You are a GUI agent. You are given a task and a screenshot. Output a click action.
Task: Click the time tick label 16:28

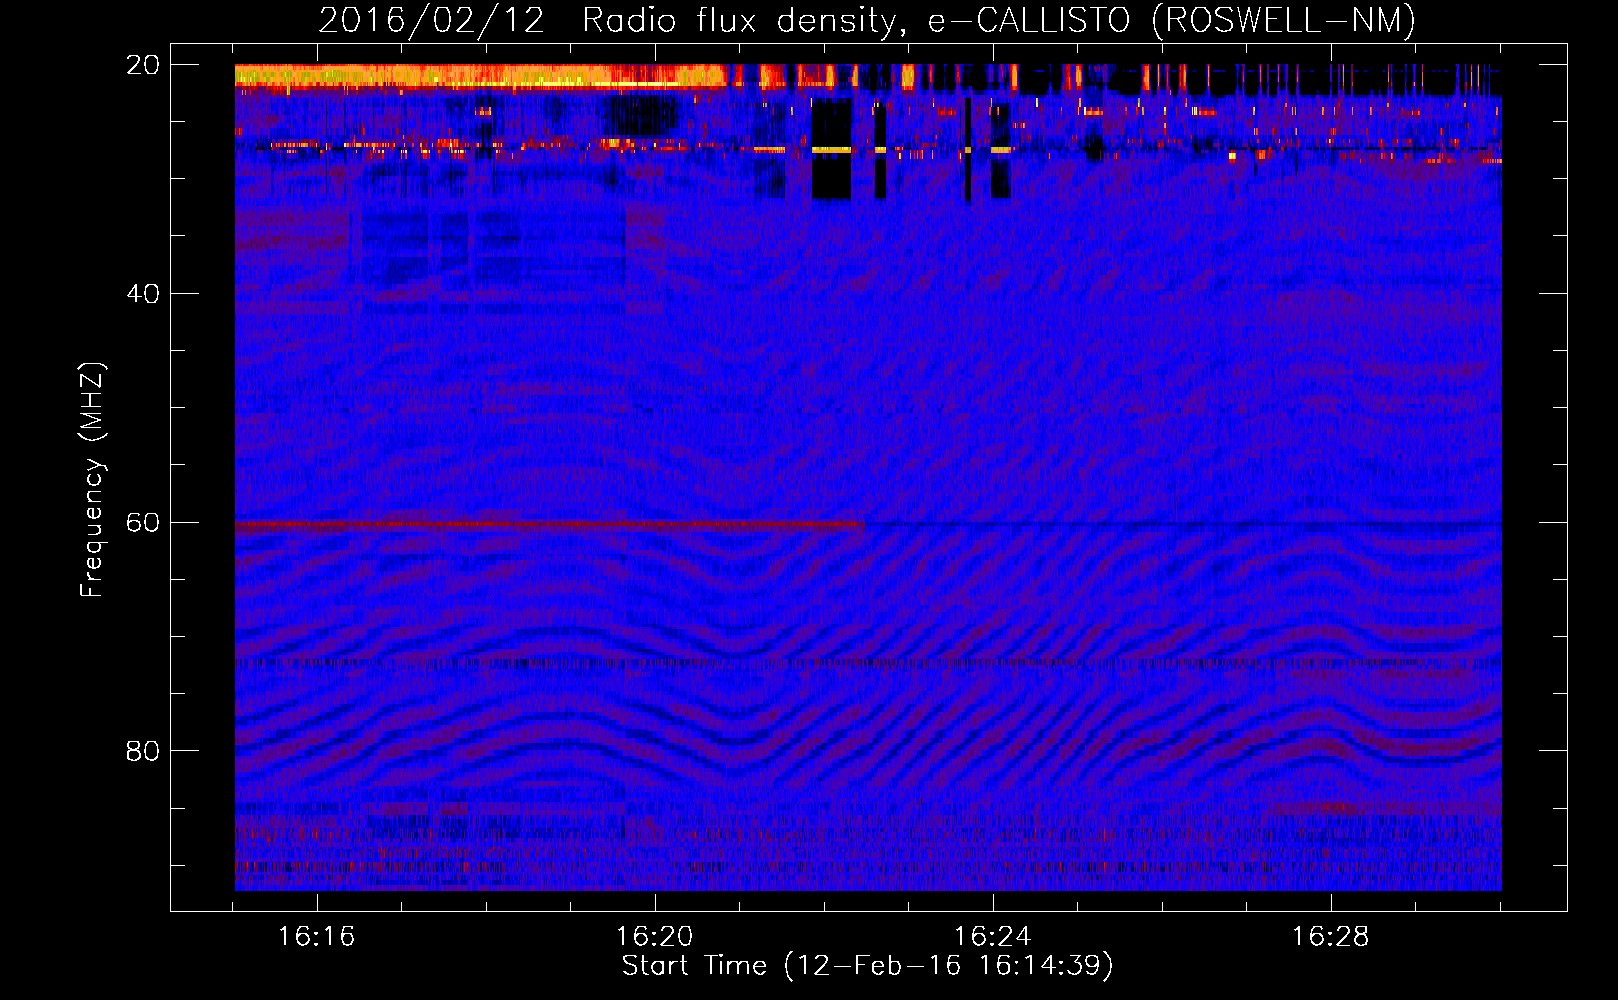(x=1331, y=937)
